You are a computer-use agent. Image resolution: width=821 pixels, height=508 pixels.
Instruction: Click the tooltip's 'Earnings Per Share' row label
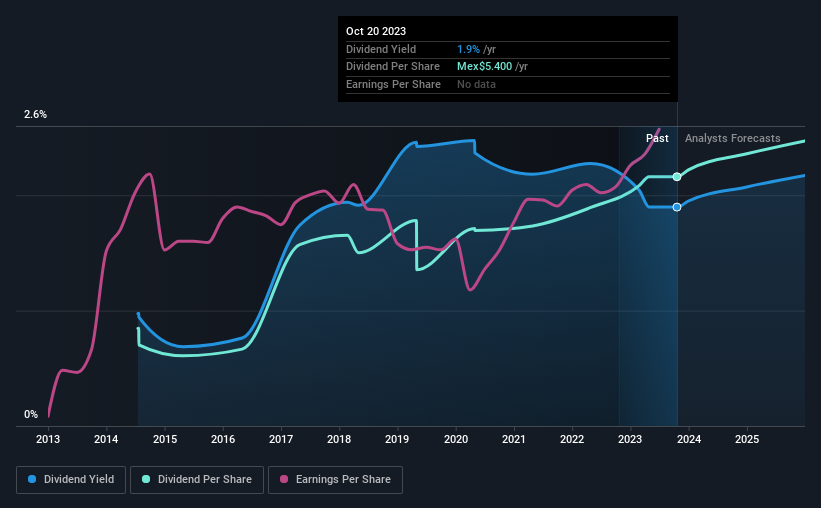[x=393, y=84]
